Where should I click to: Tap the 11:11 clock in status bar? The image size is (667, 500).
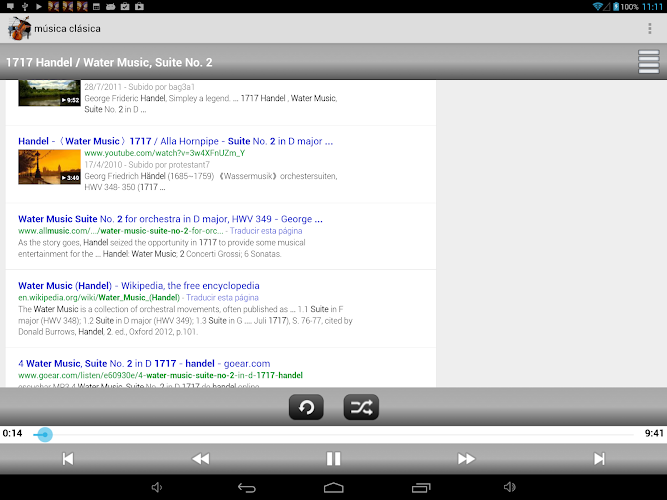(x=652, y=7)
